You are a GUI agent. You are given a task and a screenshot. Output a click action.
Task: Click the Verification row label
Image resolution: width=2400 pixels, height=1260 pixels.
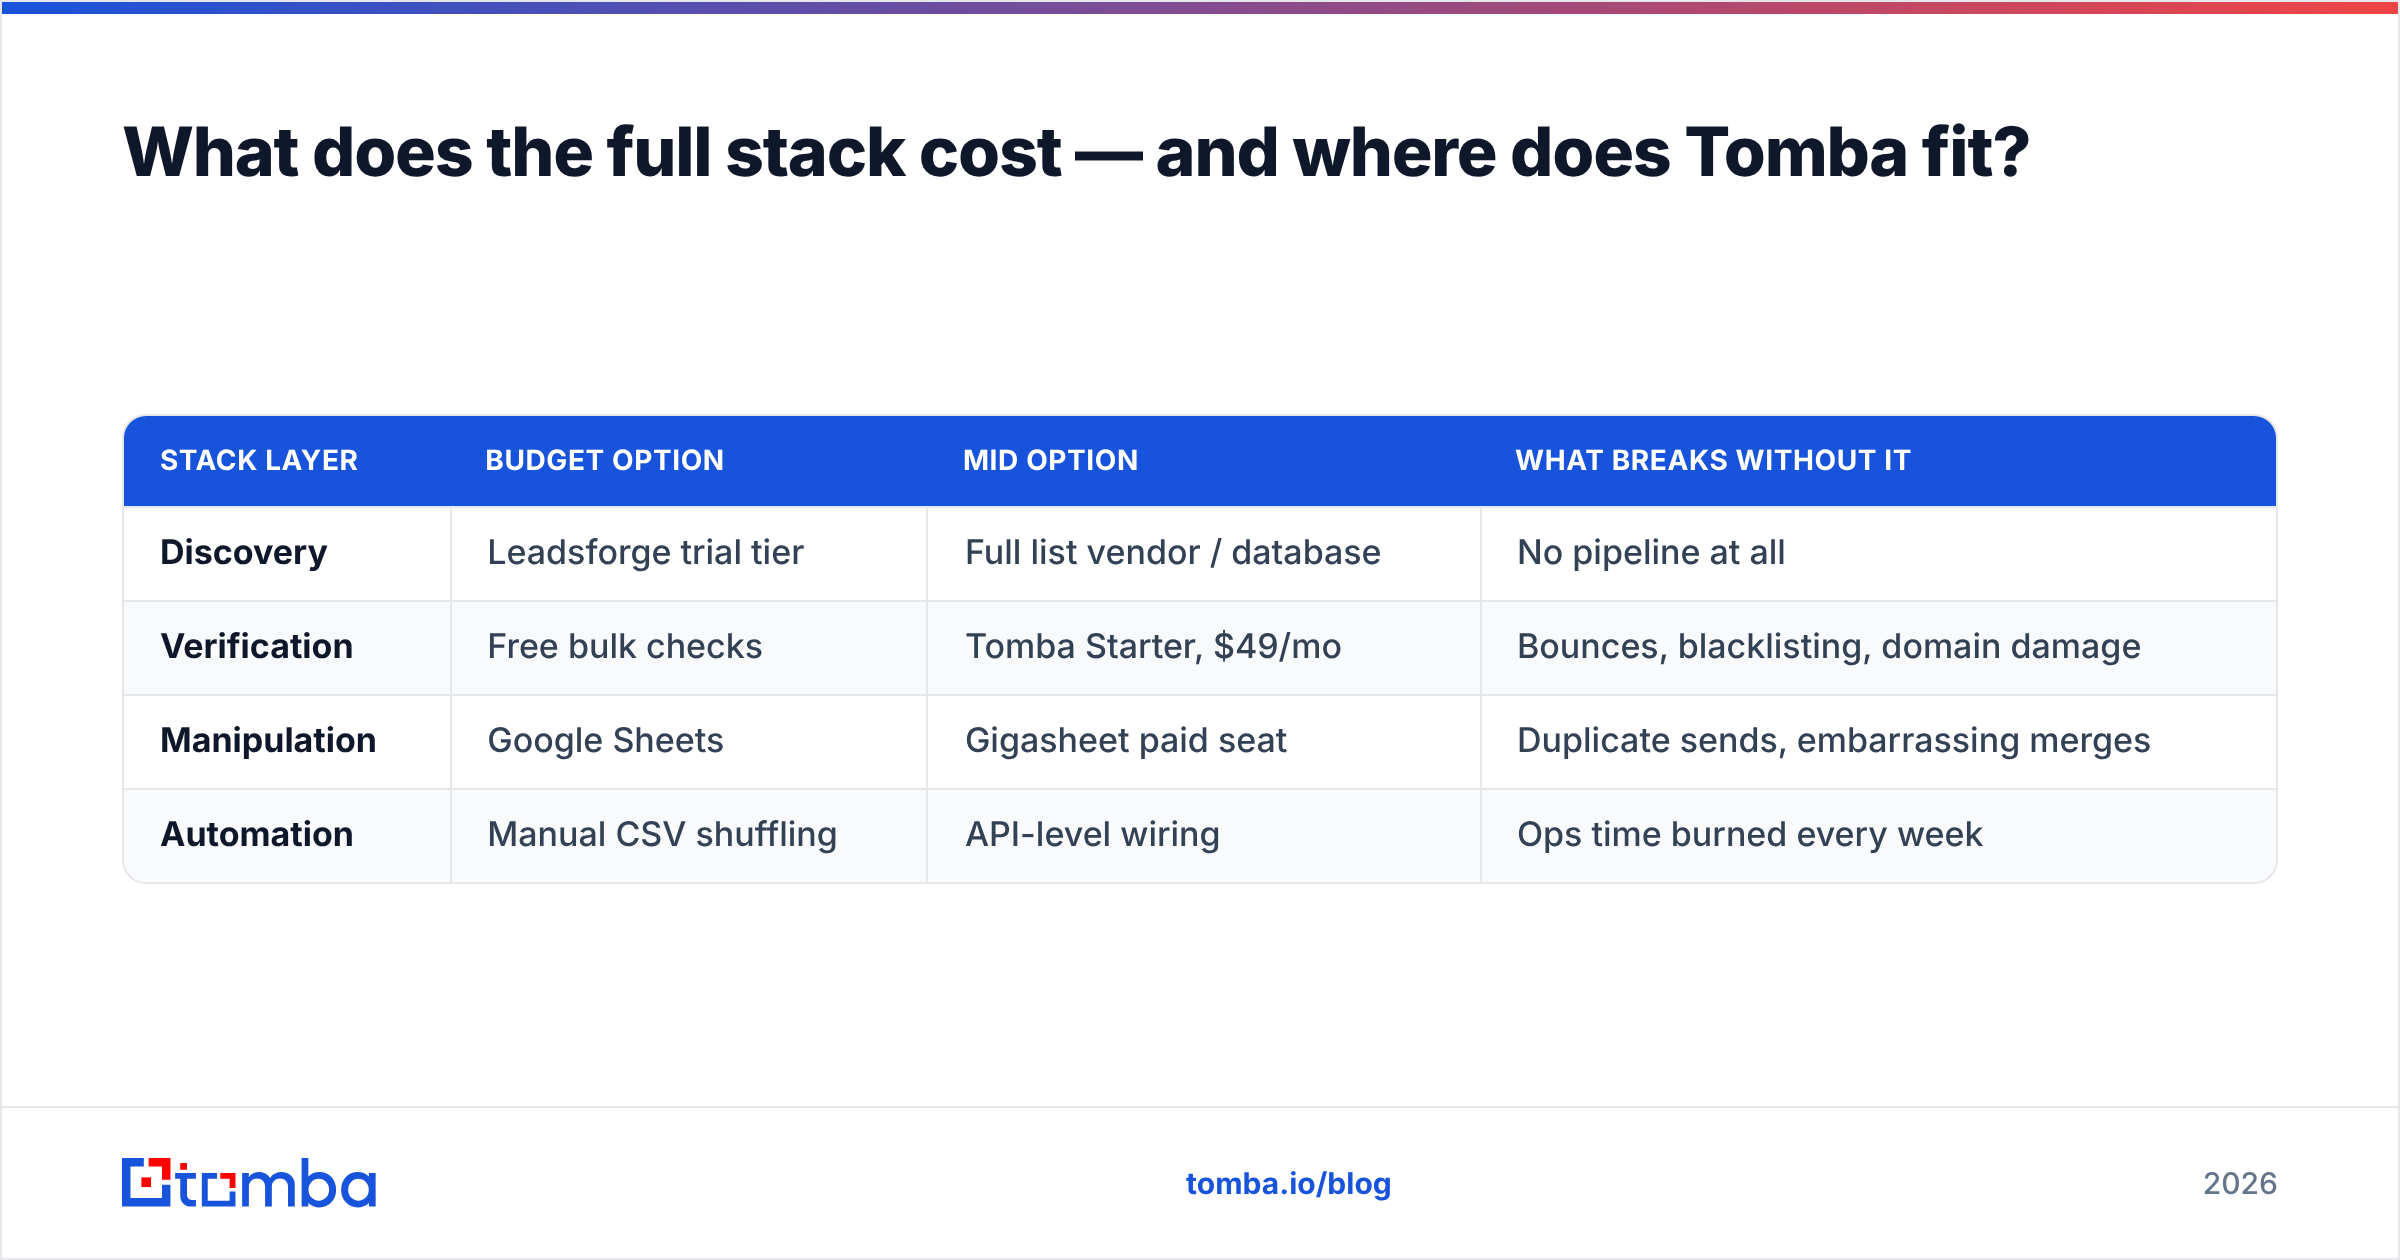pos(257,647)
